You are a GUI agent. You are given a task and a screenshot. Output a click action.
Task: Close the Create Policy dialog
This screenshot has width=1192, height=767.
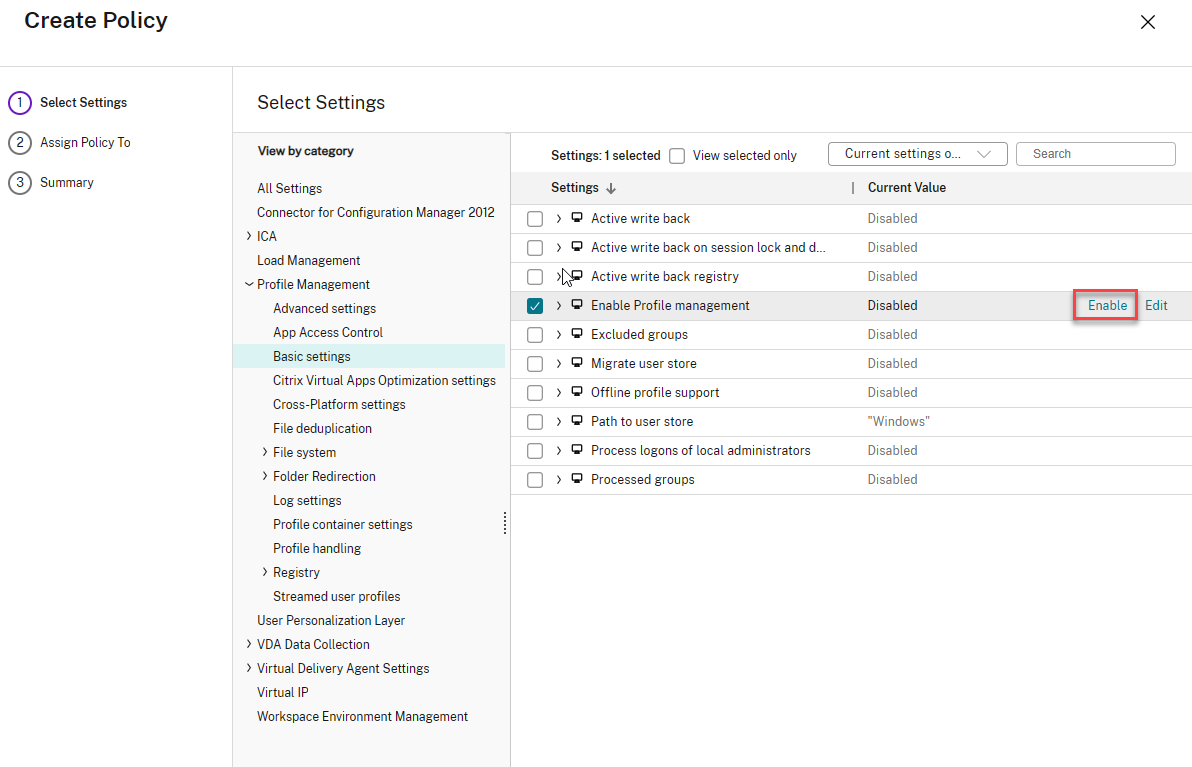pos(1148,22)
